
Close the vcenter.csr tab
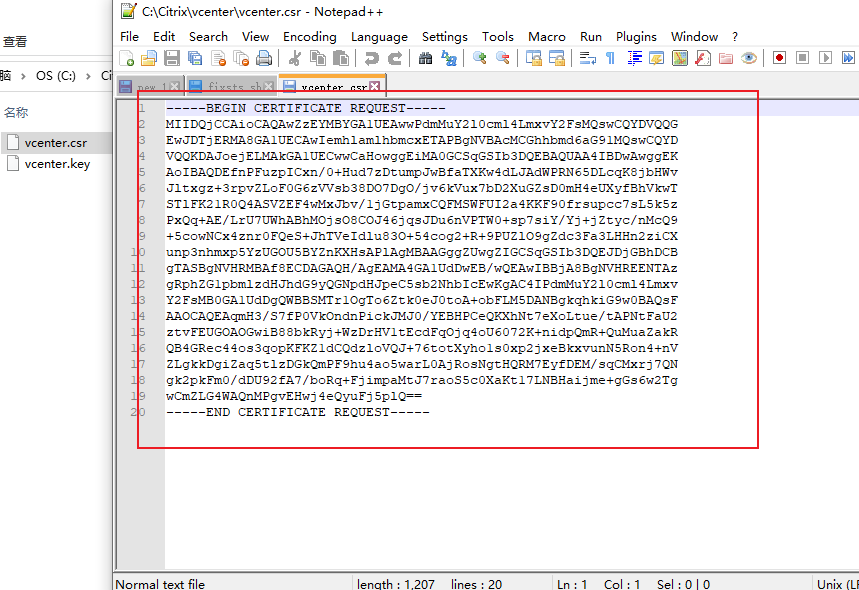pos(375,87)
